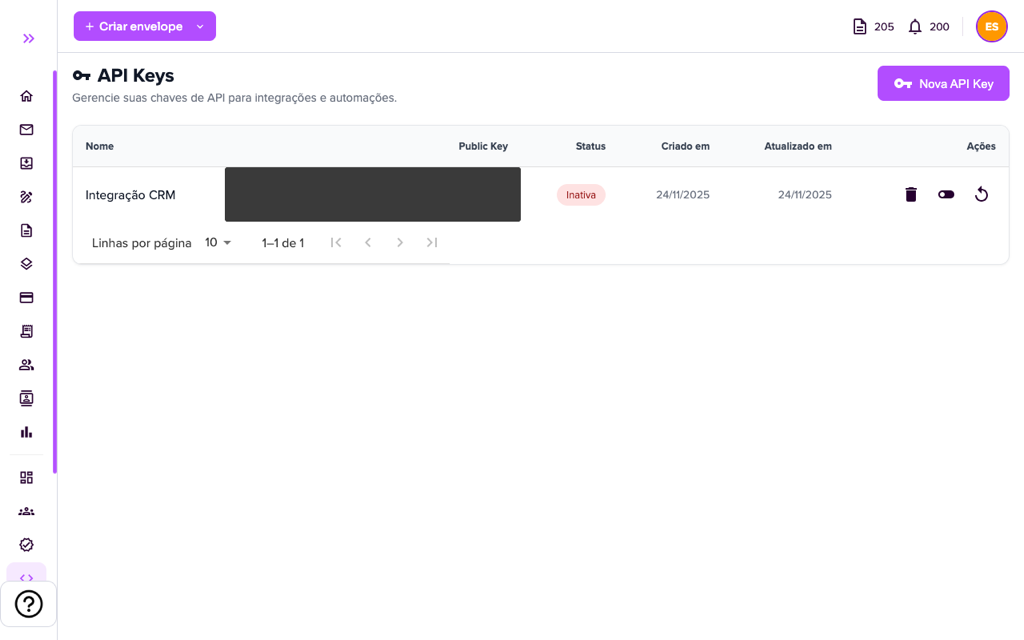Open the notifications bell showing 200
The height and width of the screenshot is (640, 1024).
(x=929, y=27)
